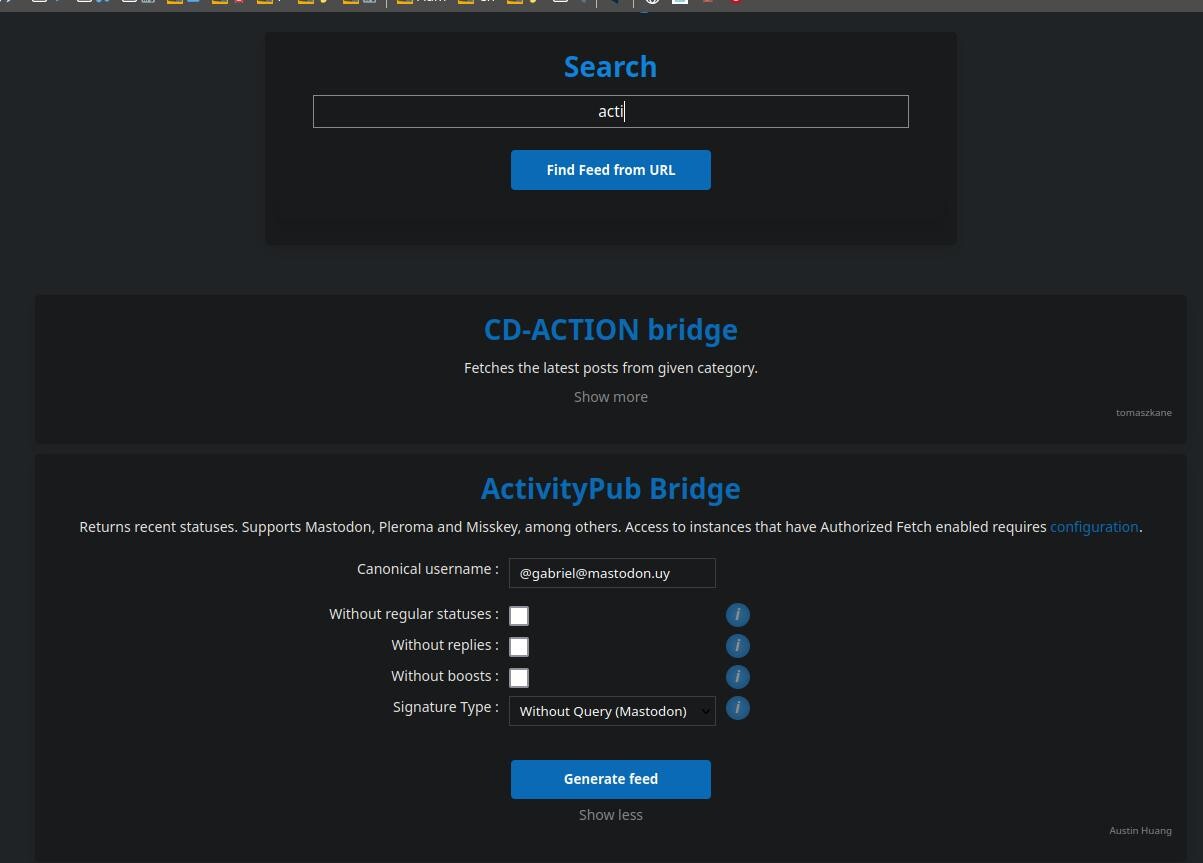Click info icon beside Without regular statuses
Image resolution: width=1203 pixels, height=863 pixels.
click(737, 615)
